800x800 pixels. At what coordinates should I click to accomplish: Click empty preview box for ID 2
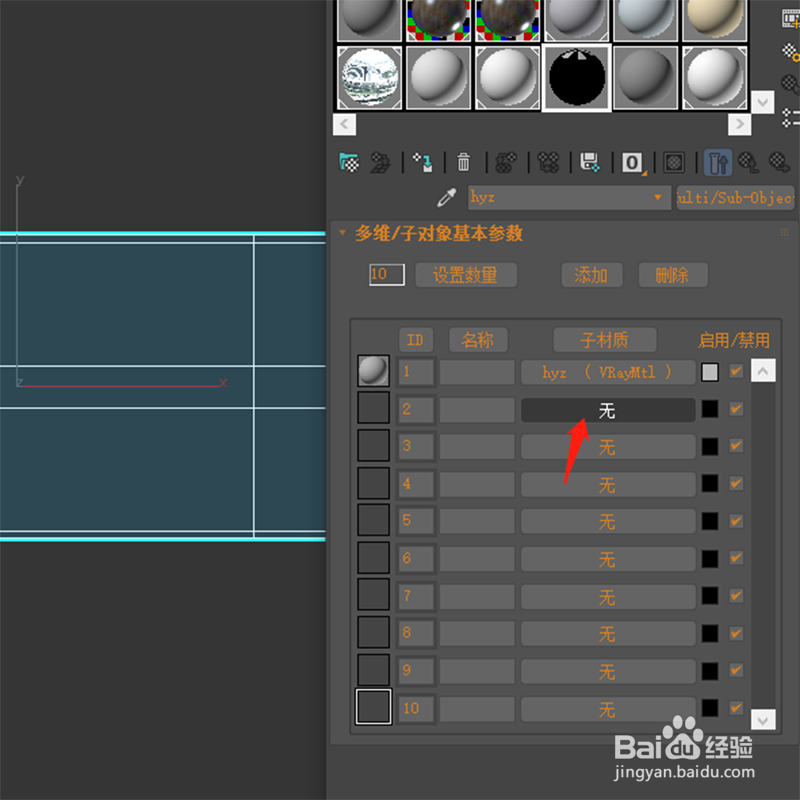point(373,408)
